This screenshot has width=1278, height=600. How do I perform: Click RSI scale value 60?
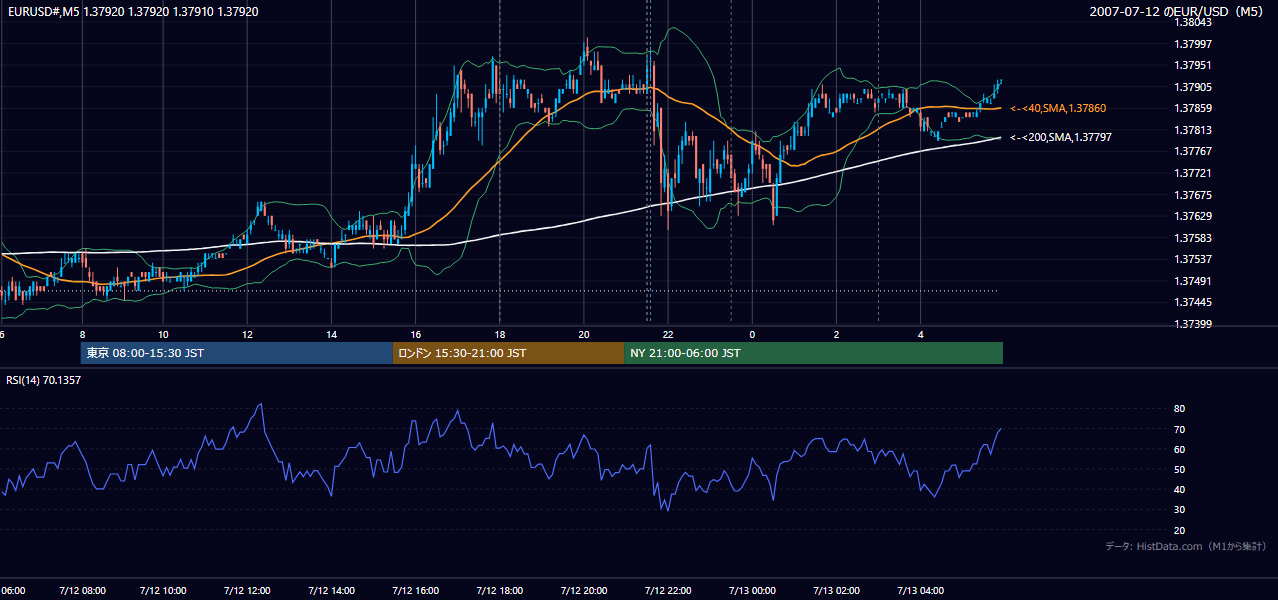[x=1180, y=449]
